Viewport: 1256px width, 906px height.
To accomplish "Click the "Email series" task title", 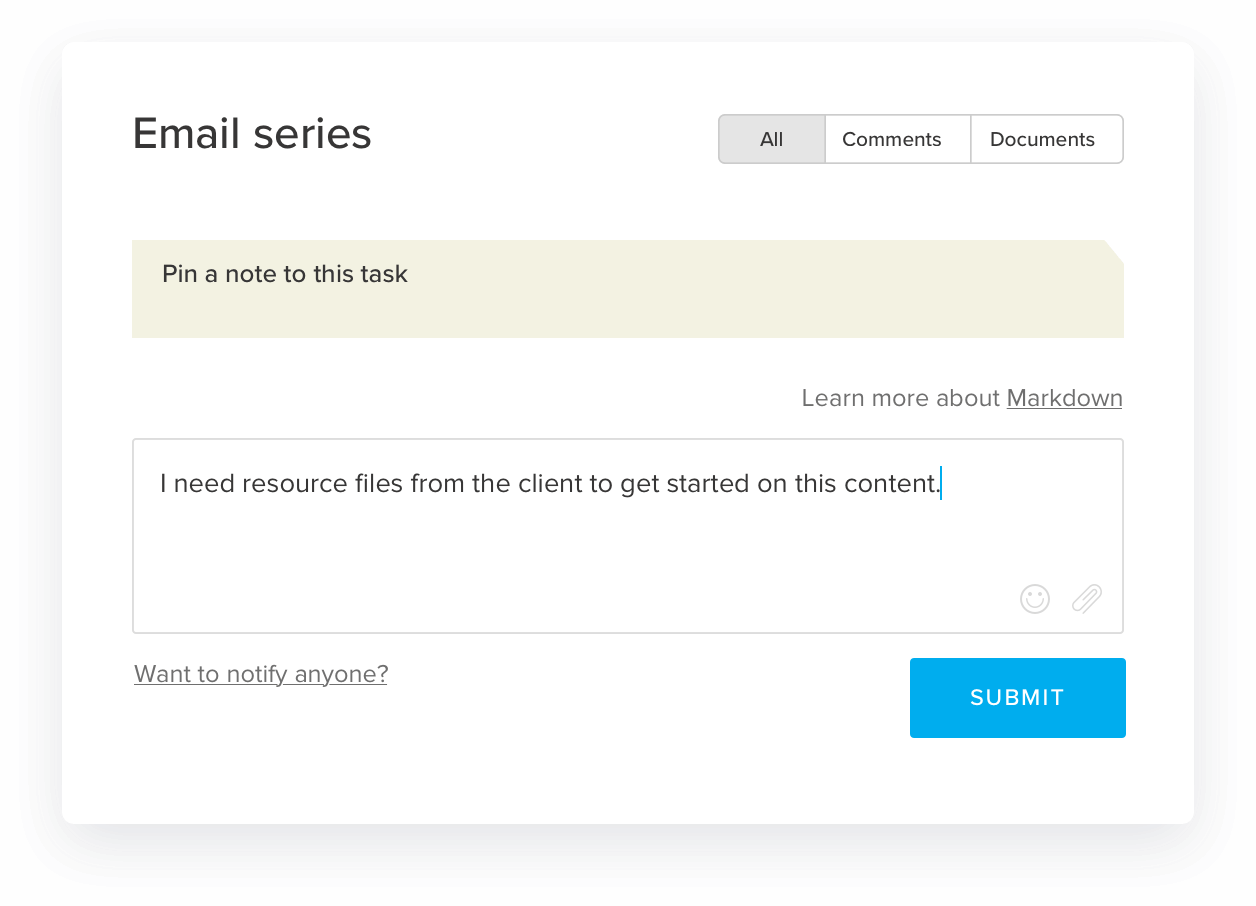I will tap(252, 134).
